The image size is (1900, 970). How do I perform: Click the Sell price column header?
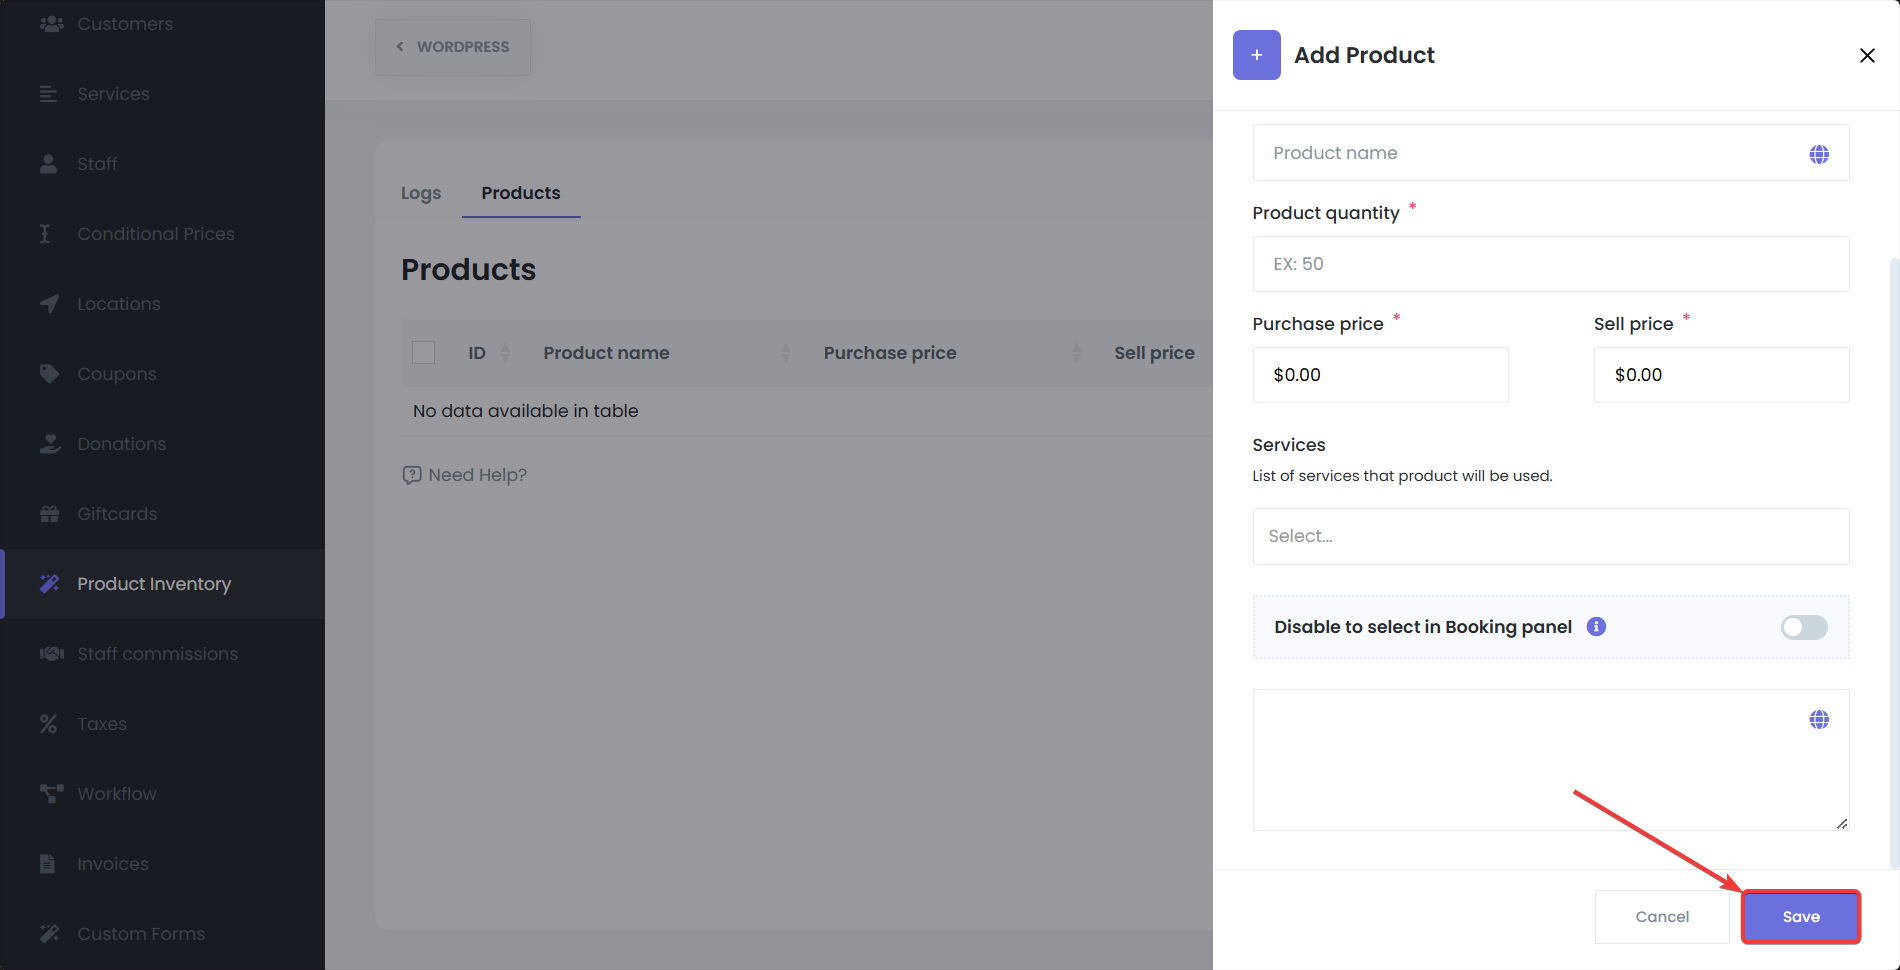[x=1154, y=353]
